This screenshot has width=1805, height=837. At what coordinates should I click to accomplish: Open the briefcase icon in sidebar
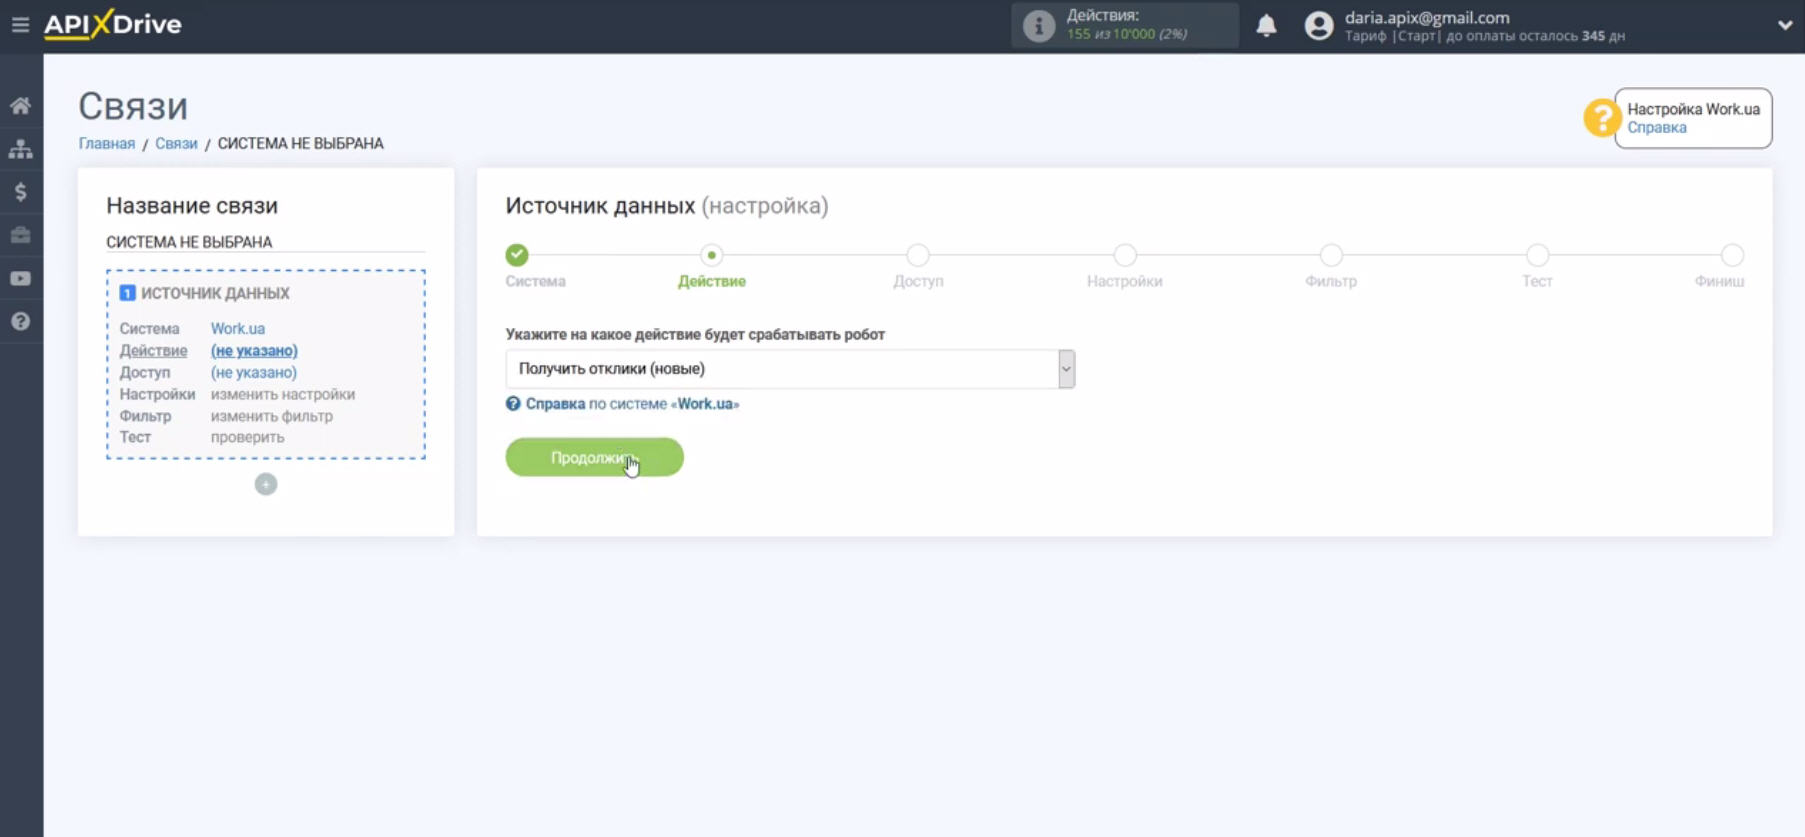click(20, 235)
